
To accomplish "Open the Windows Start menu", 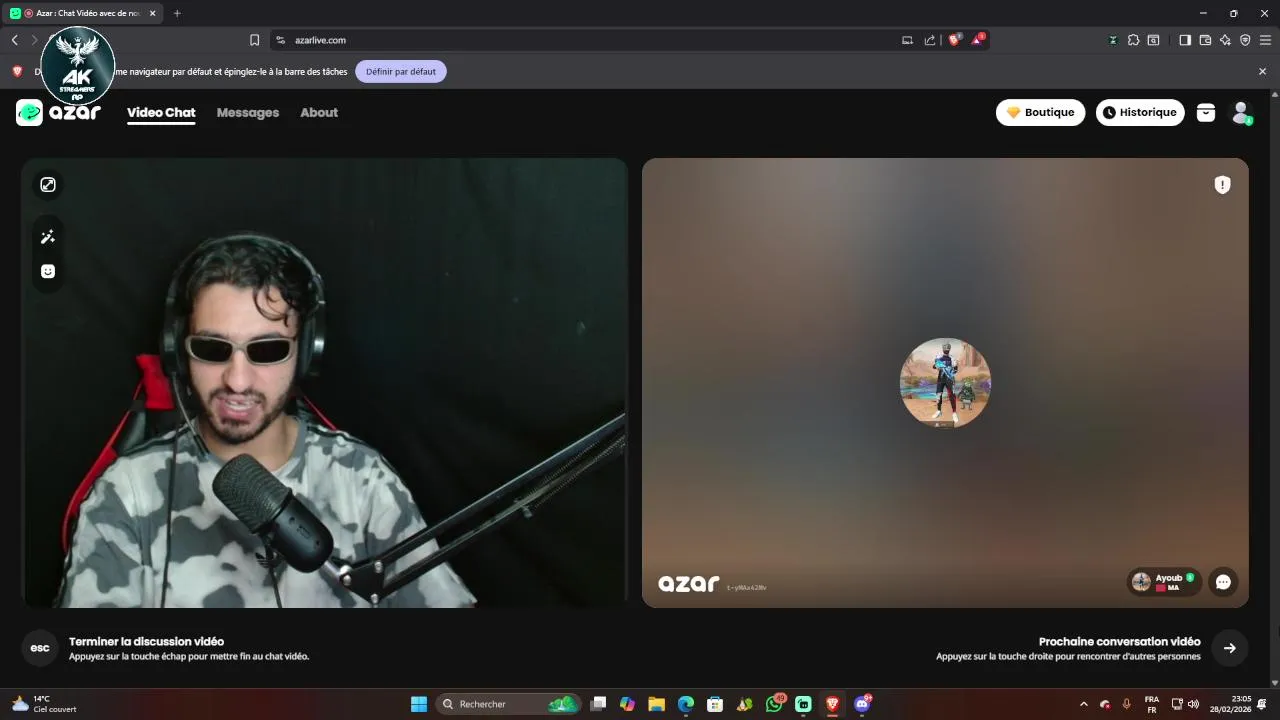I will [419, 704].
